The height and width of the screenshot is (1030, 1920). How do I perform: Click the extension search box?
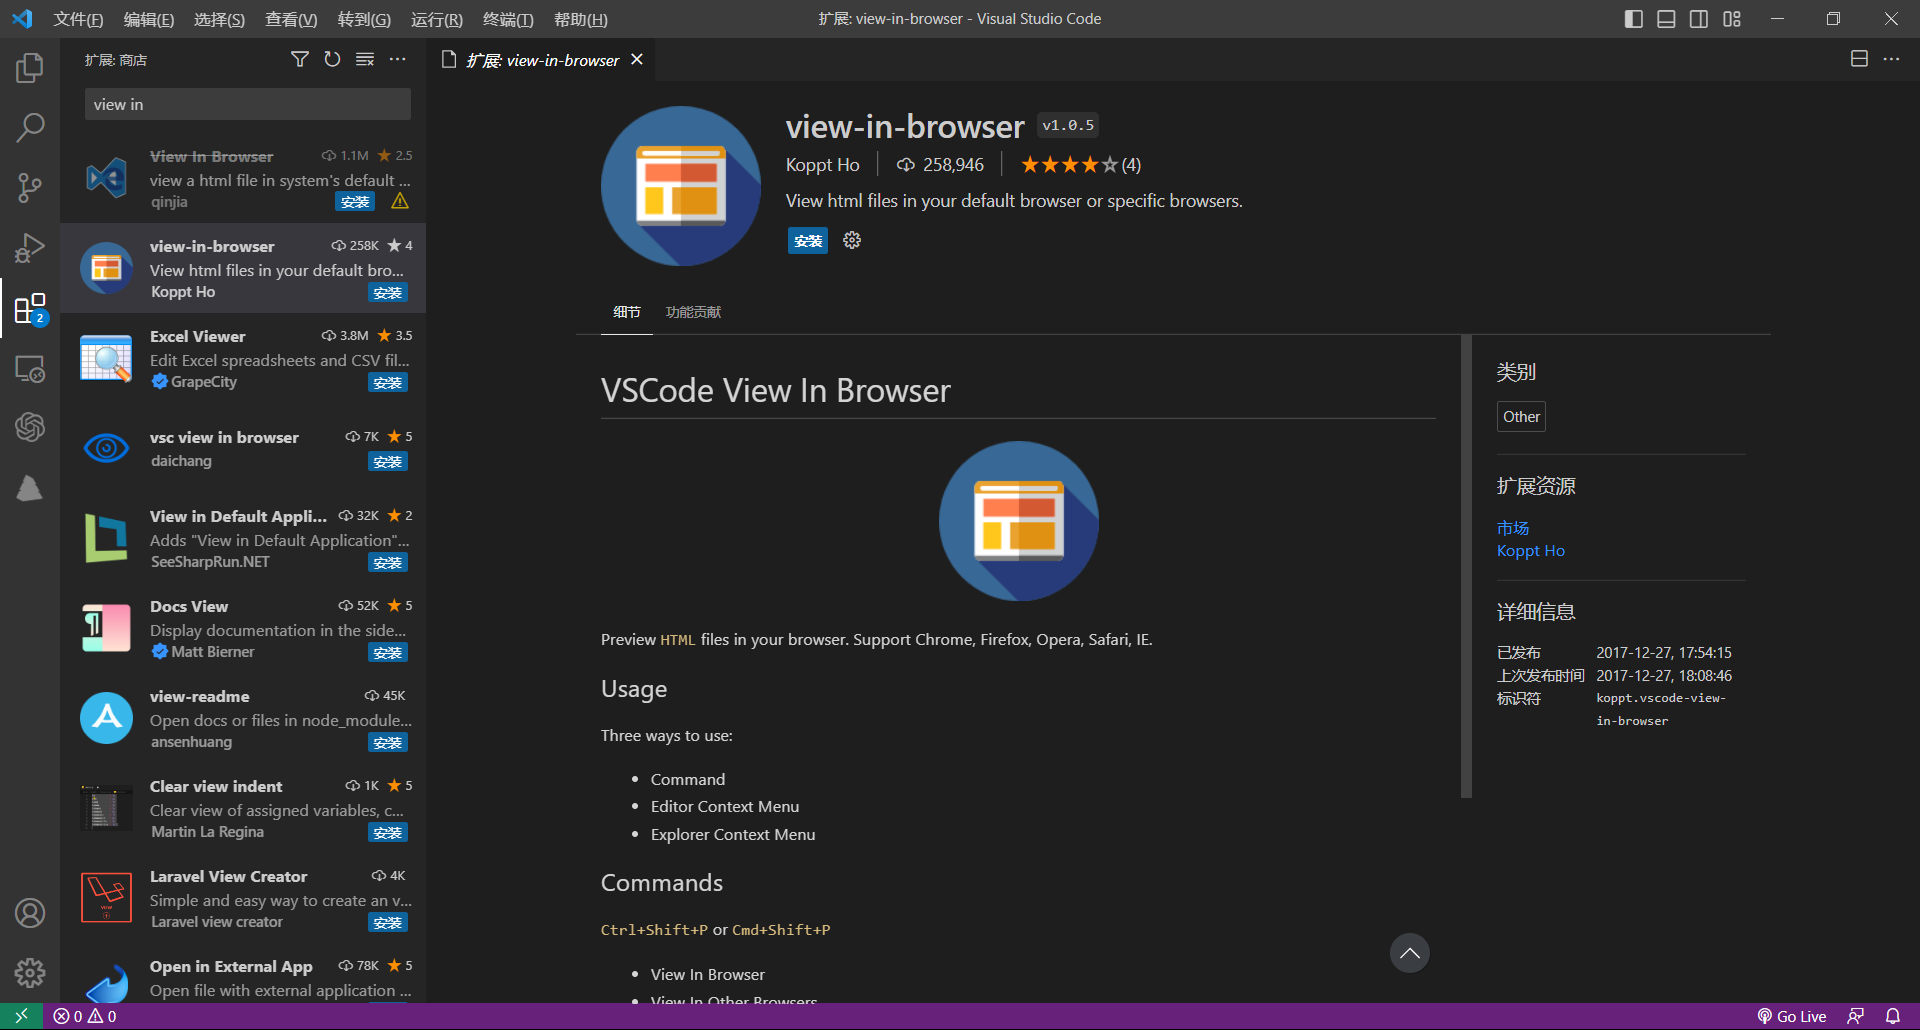pyautogui.click(x=247, y=104)
